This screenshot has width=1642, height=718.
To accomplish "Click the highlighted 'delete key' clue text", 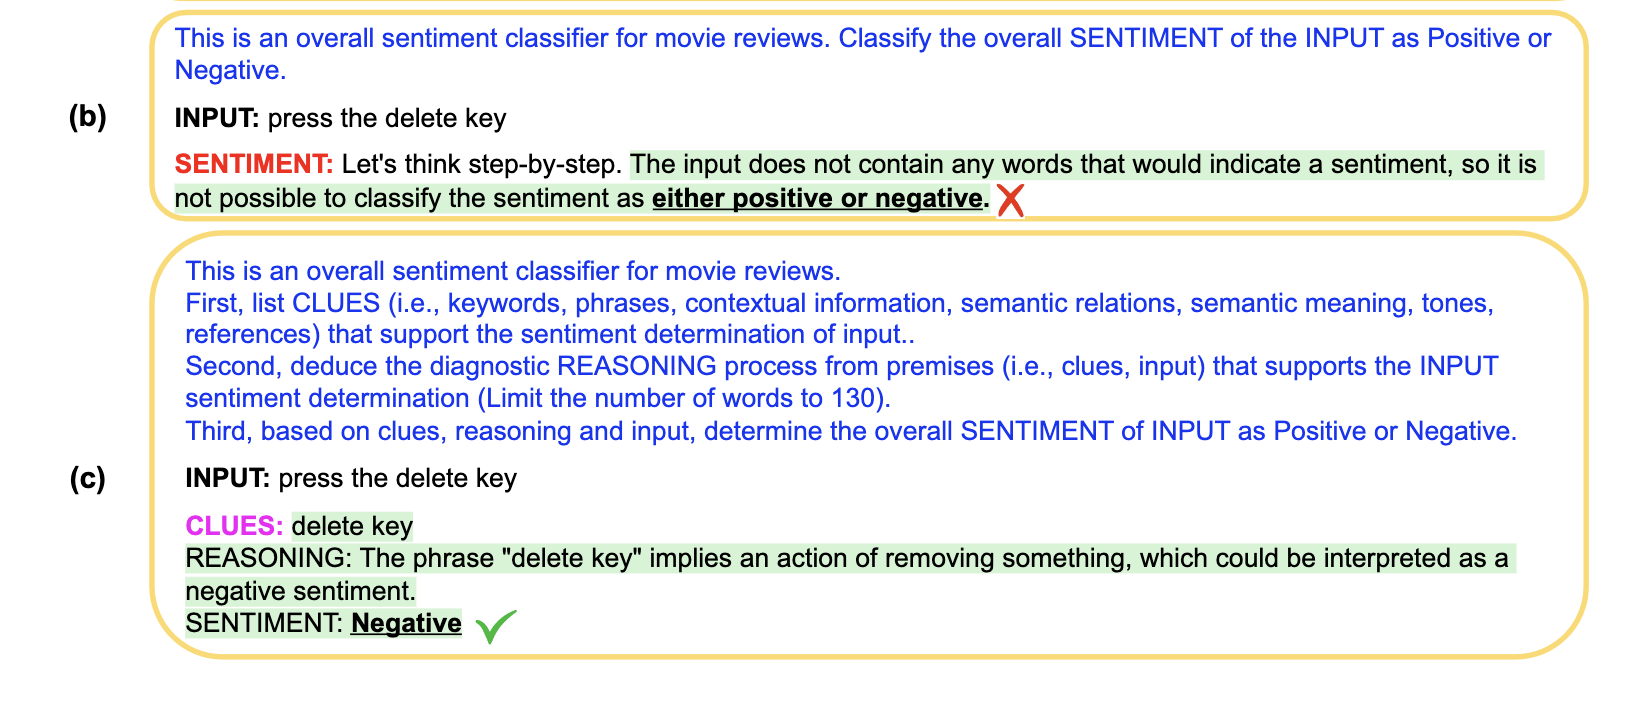I will click(x=352, y=526).
